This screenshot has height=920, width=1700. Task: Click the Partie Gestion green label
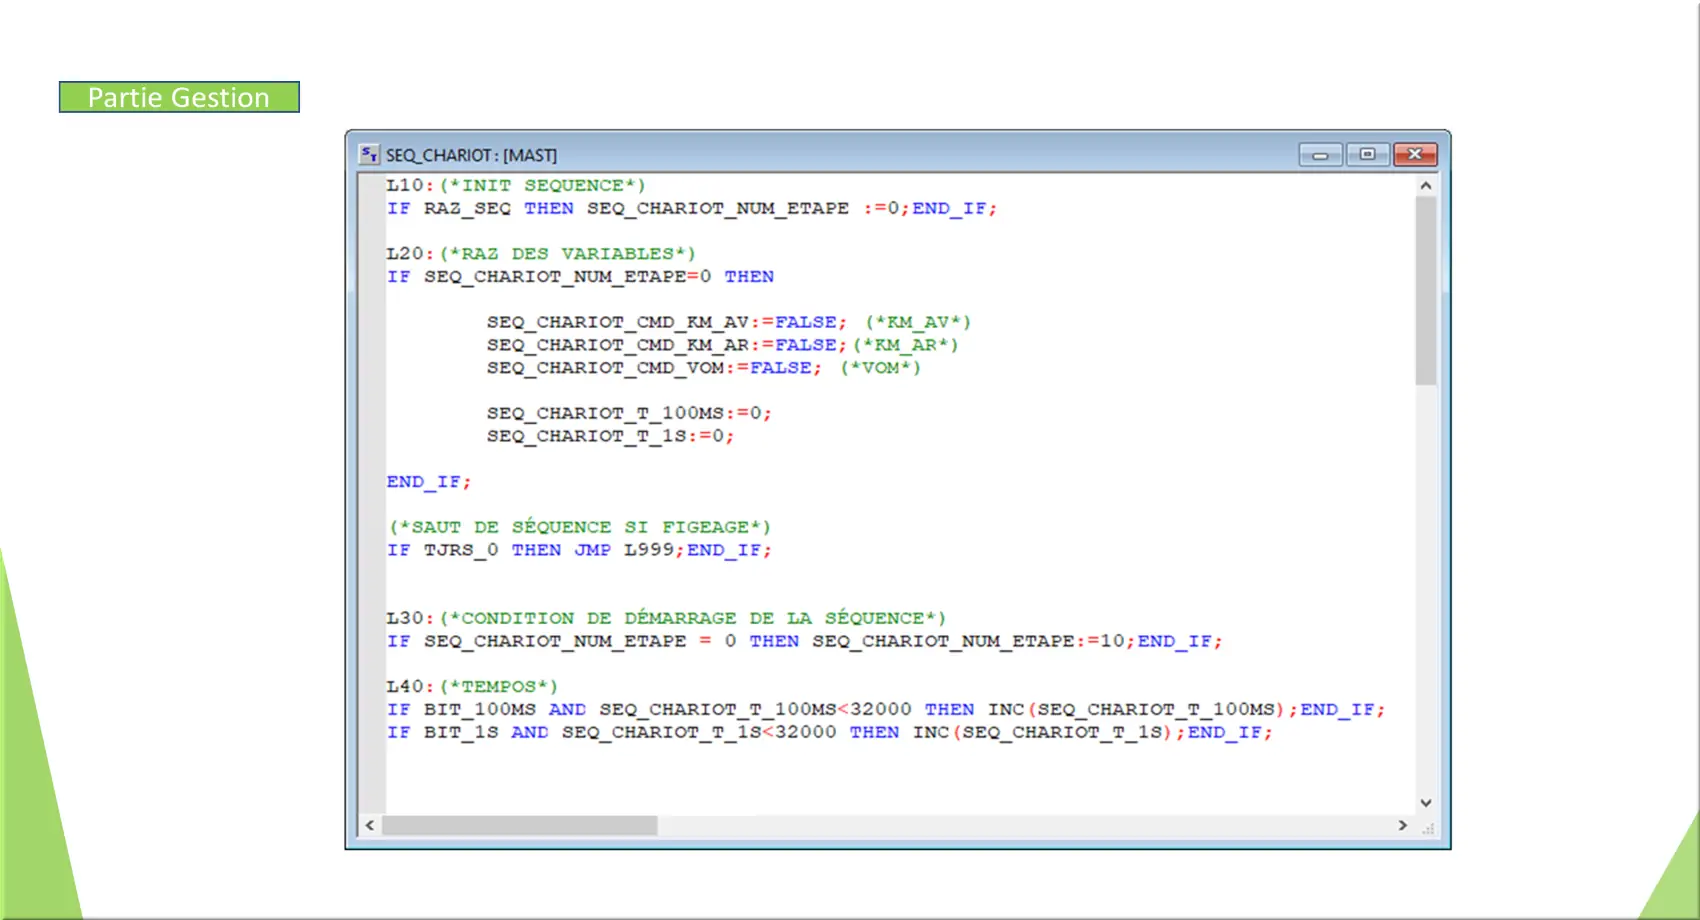click(179, 97)
